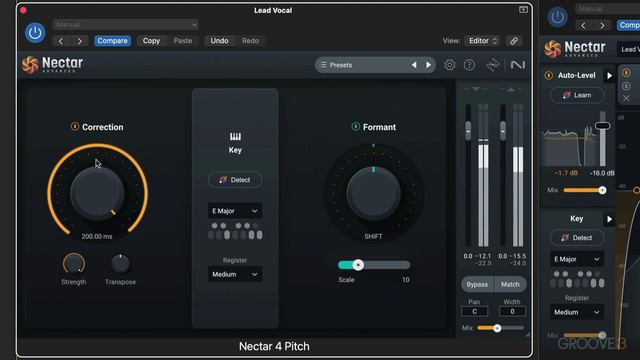Click the solo S icon in side popup

(626, 86)
